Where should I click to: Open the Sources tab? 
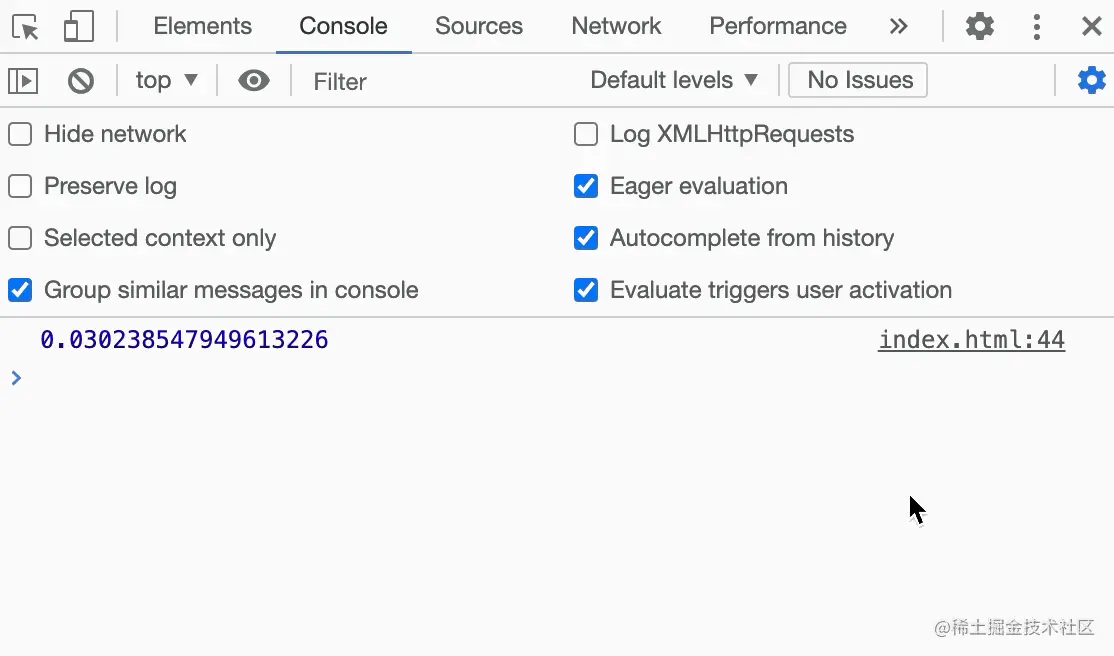[x=479, y=26]
